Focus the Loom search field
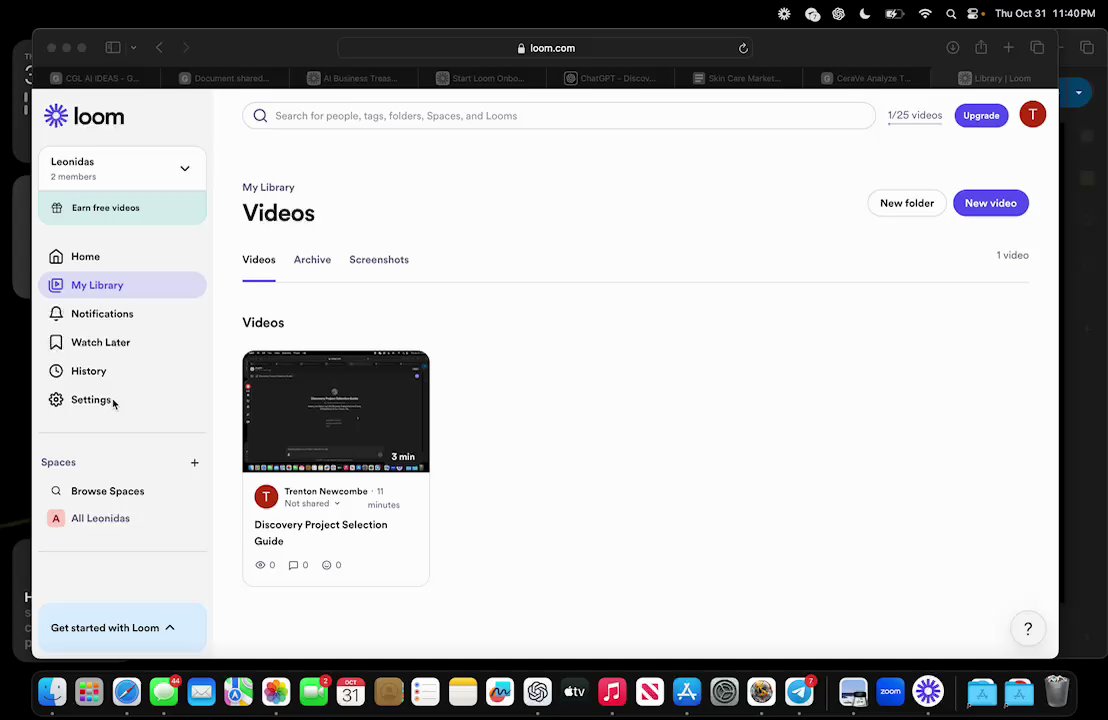 (559, 116)
